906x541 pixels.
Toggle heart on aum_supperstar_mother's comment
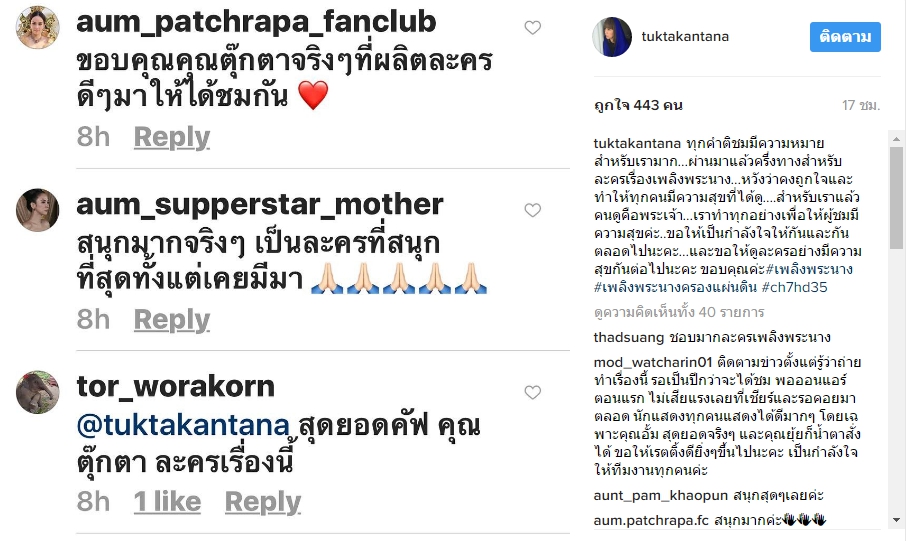[532, 210]
